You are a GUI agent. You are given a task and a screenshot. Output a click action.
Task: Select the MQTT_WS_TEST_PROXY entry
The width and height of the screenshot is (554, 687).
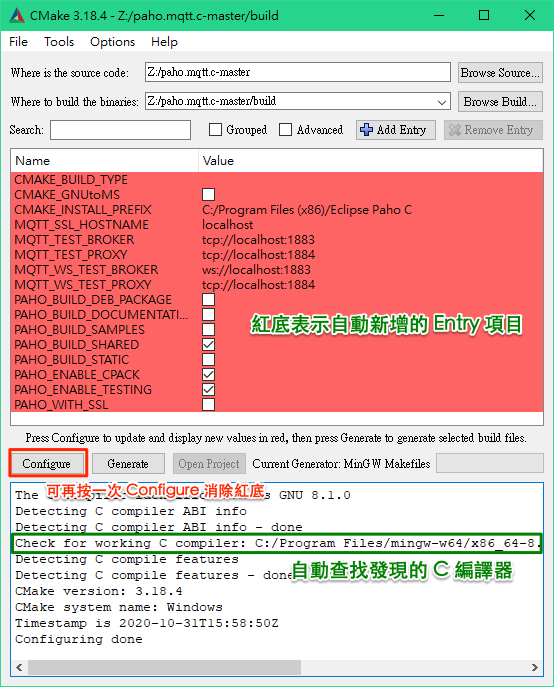coord(83,285)
